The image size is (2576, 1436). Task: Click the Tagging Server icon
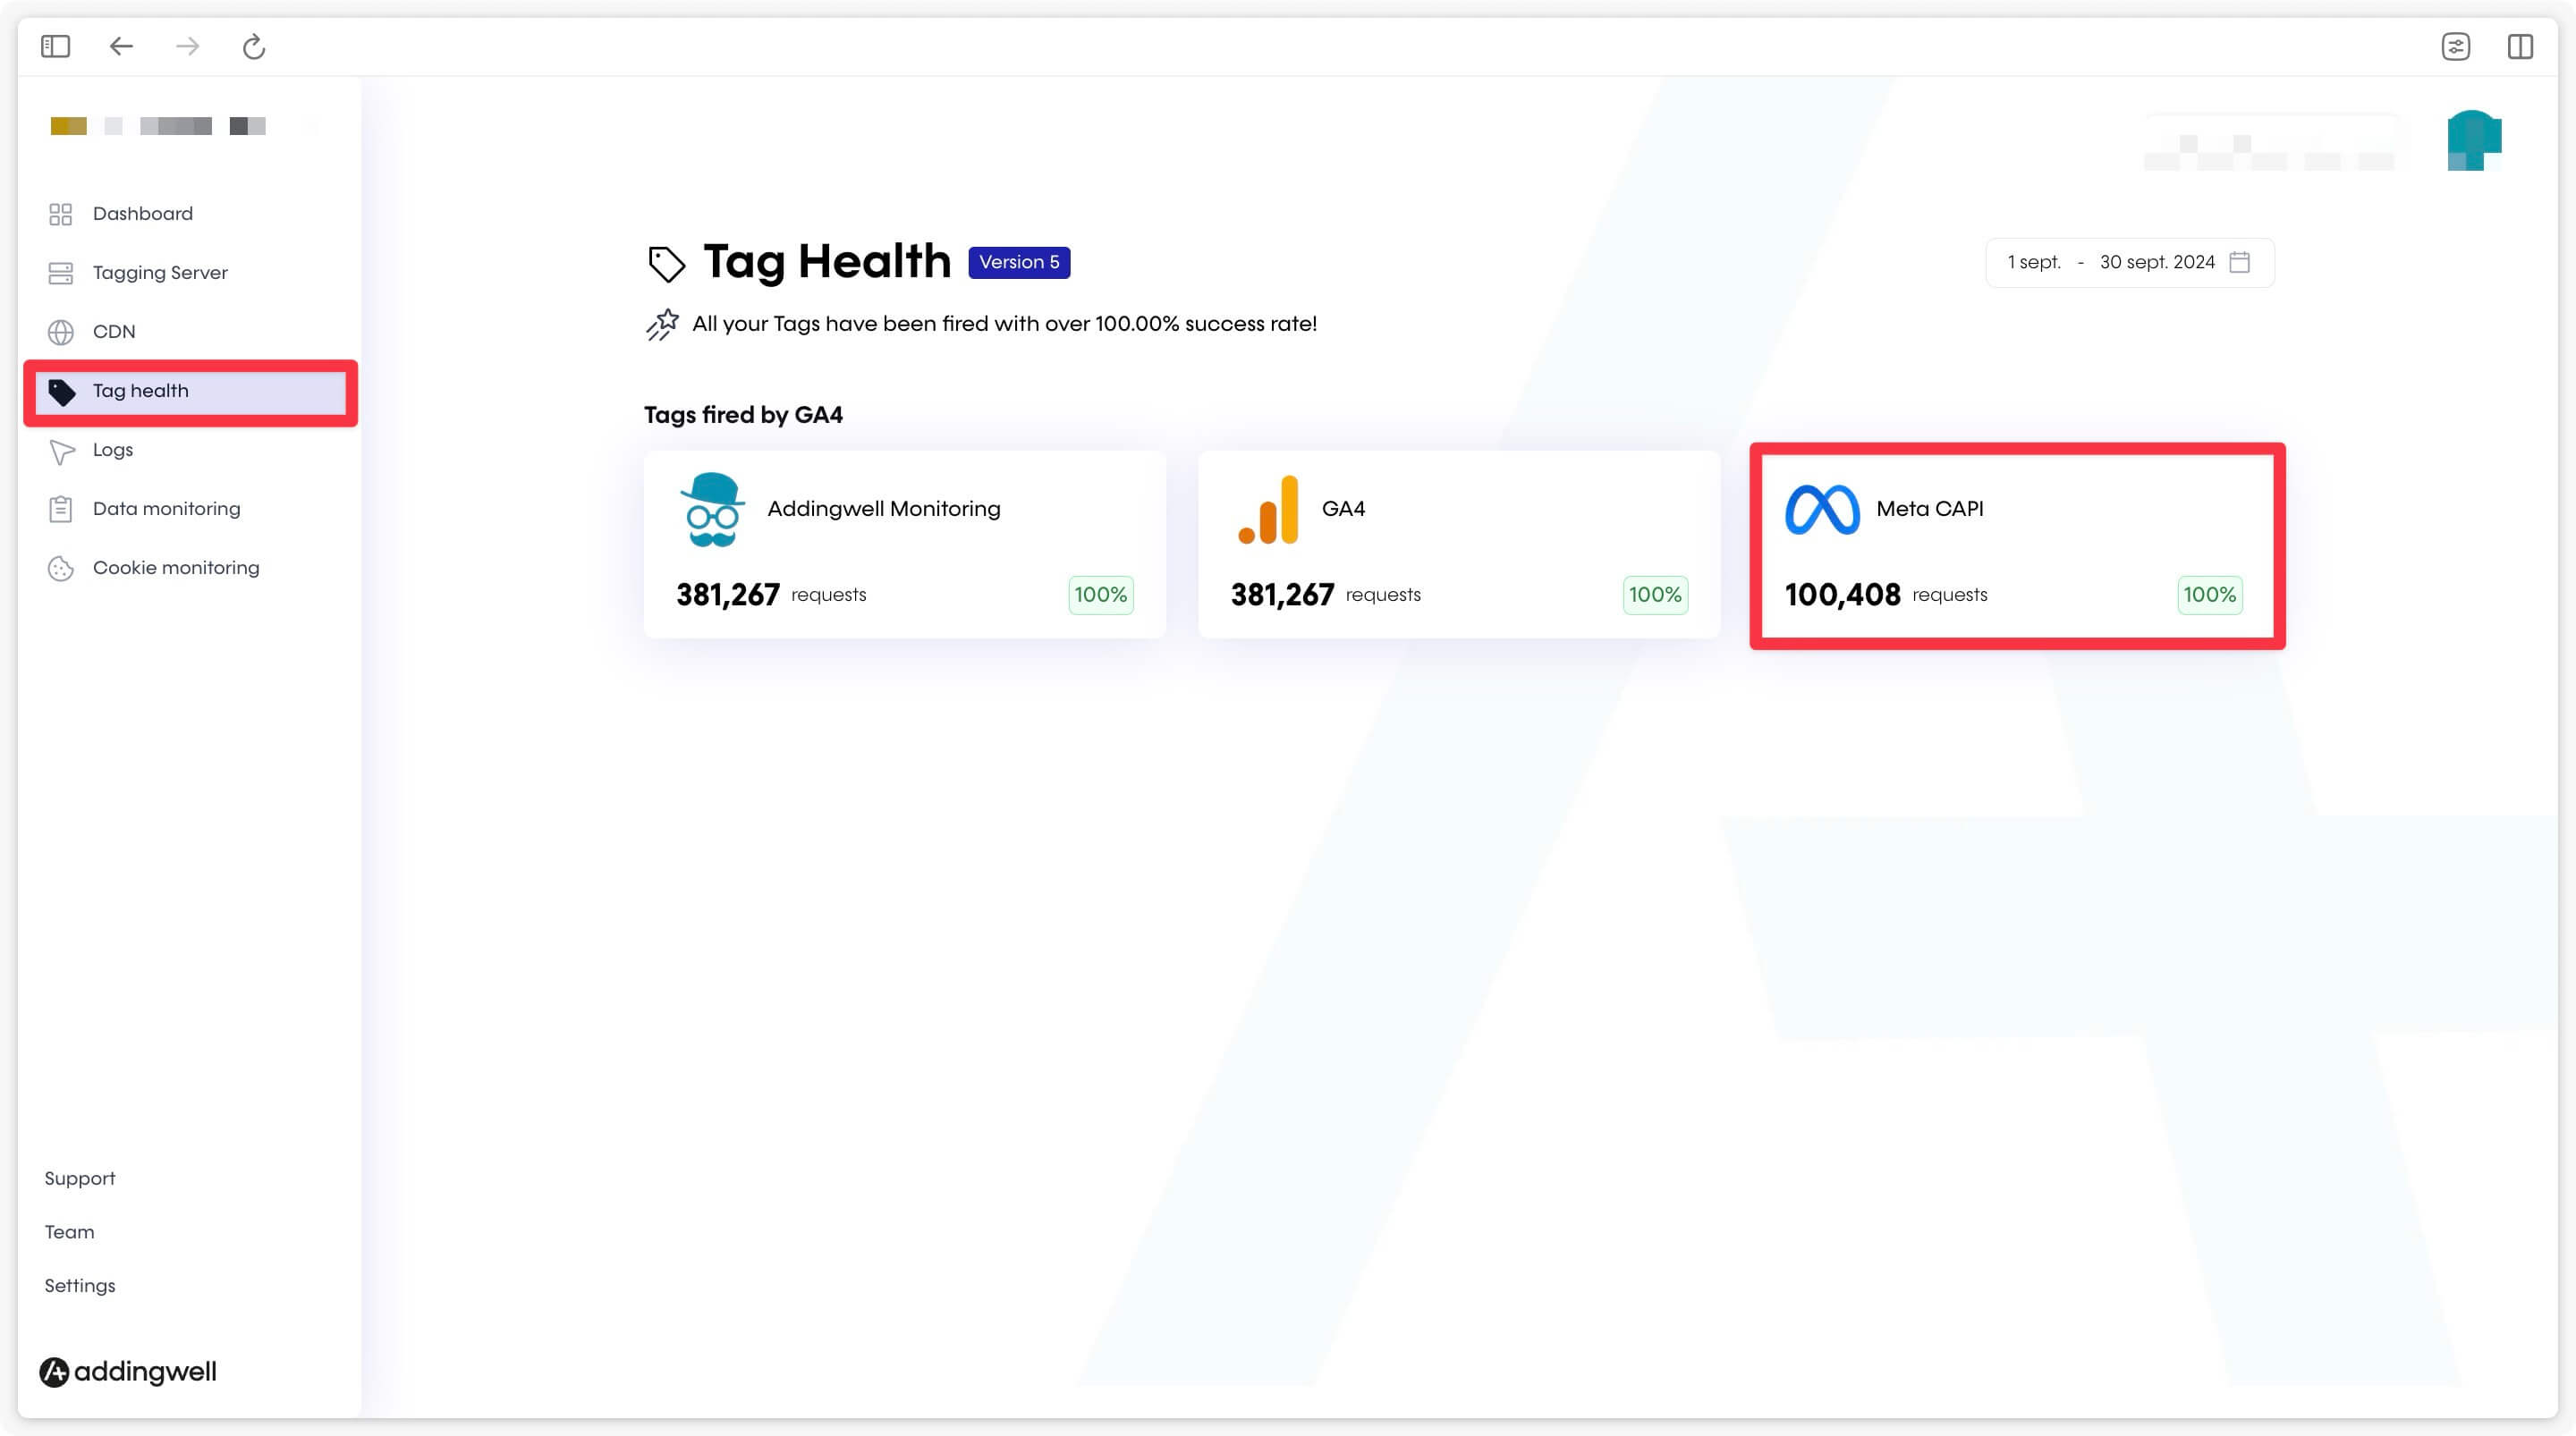point(61,273)
